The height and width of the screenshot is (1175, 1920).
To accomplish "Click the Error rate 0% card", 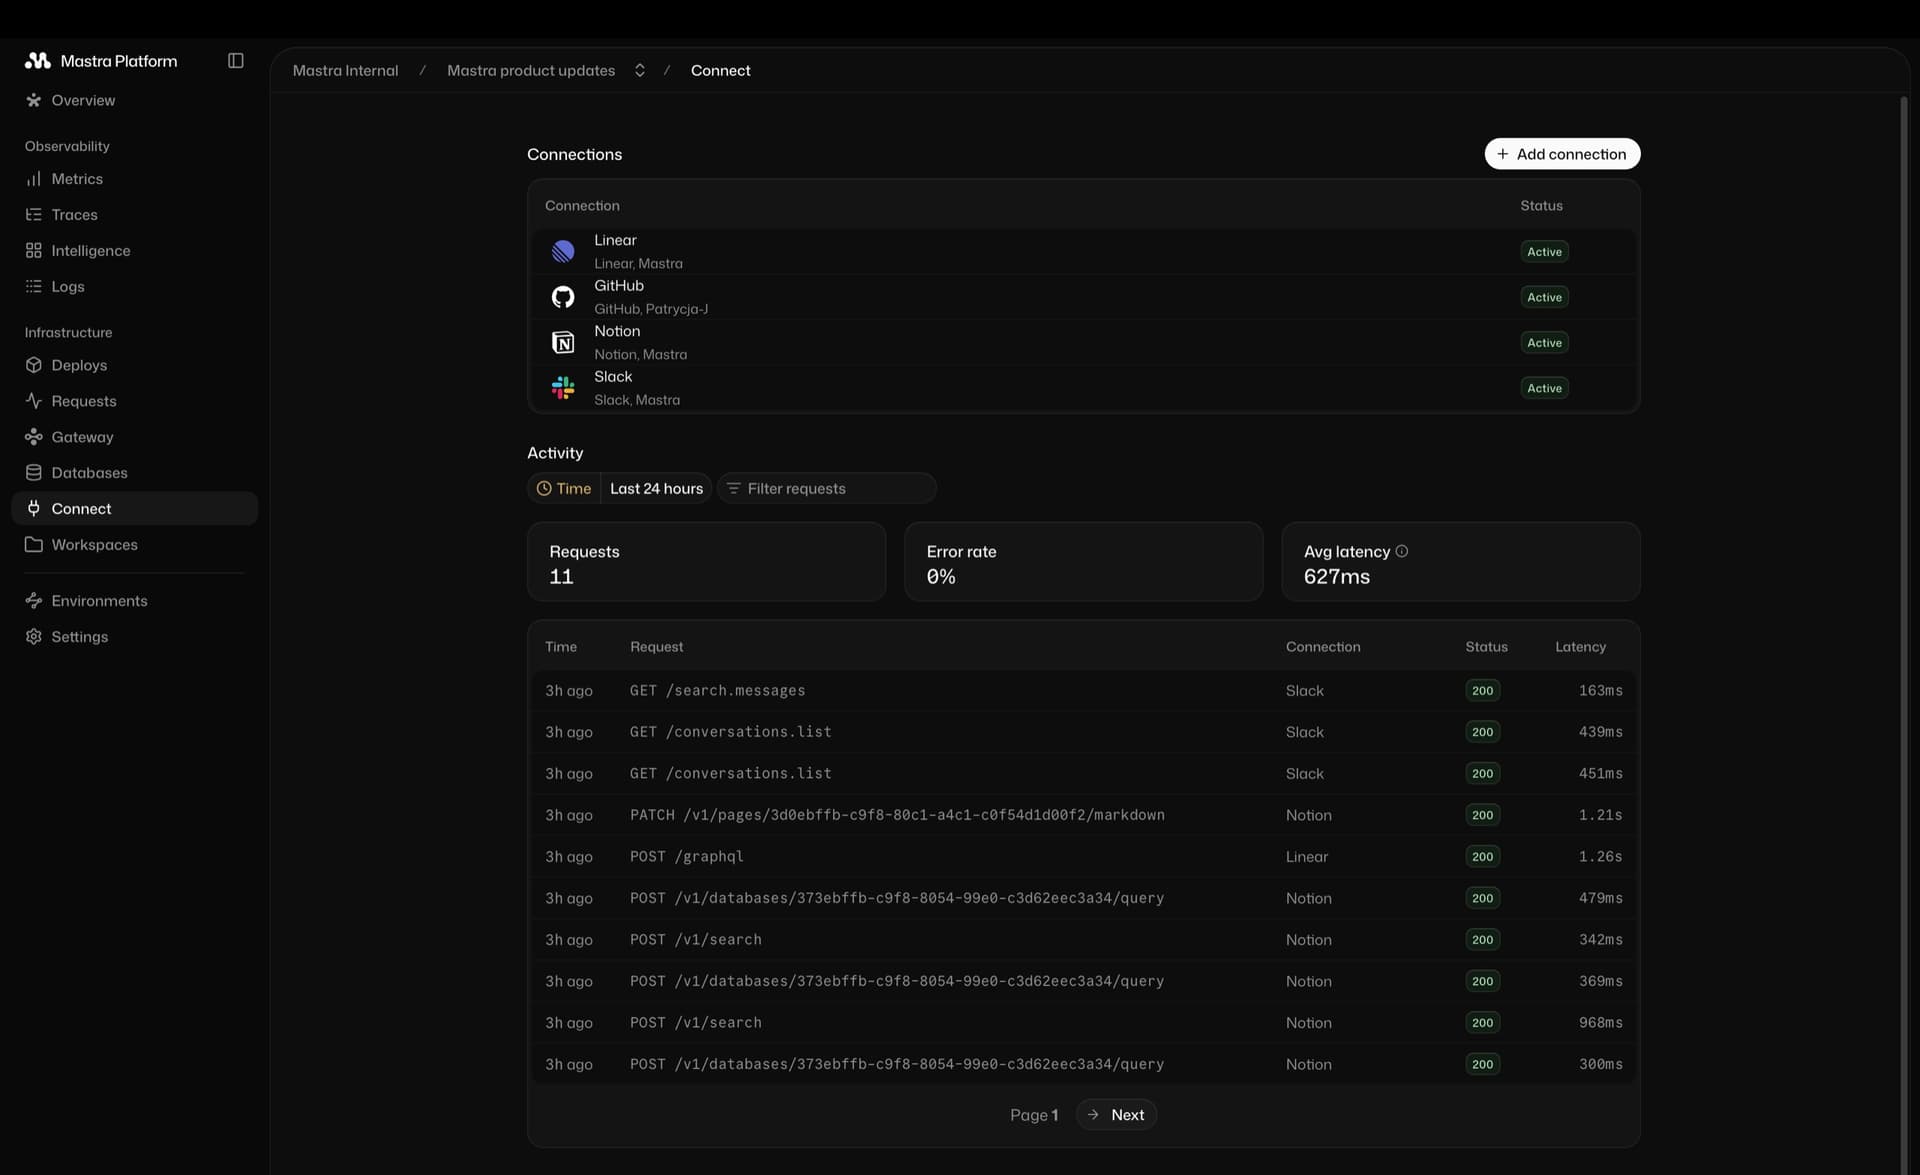I will pos(1083,562).
